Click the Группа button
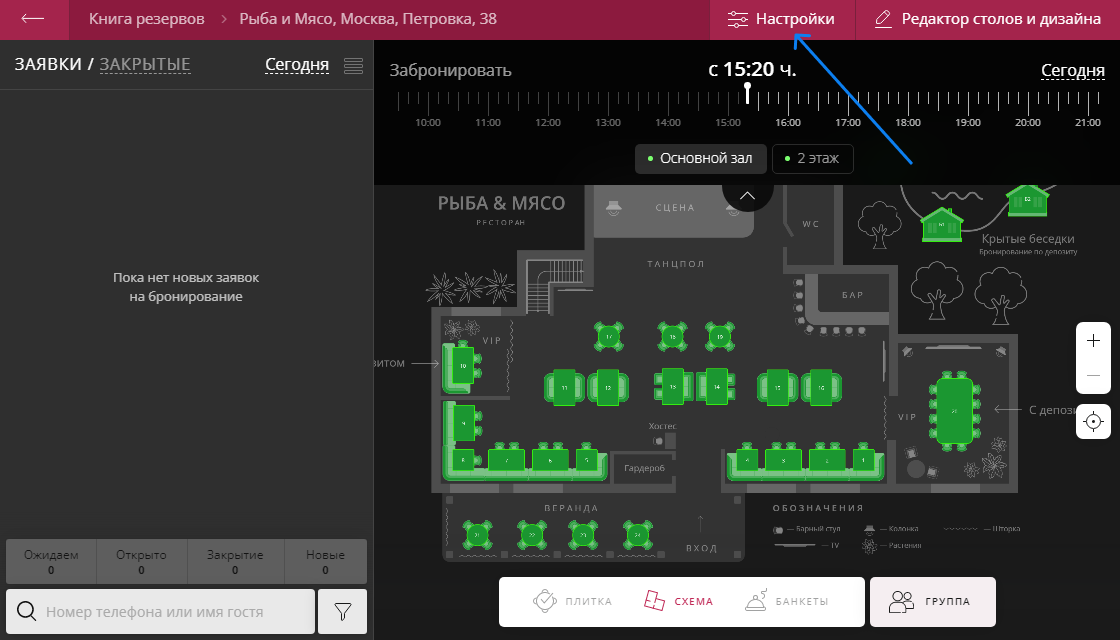This screenshot has height=640, width=1120. click(x=932, y=601)
